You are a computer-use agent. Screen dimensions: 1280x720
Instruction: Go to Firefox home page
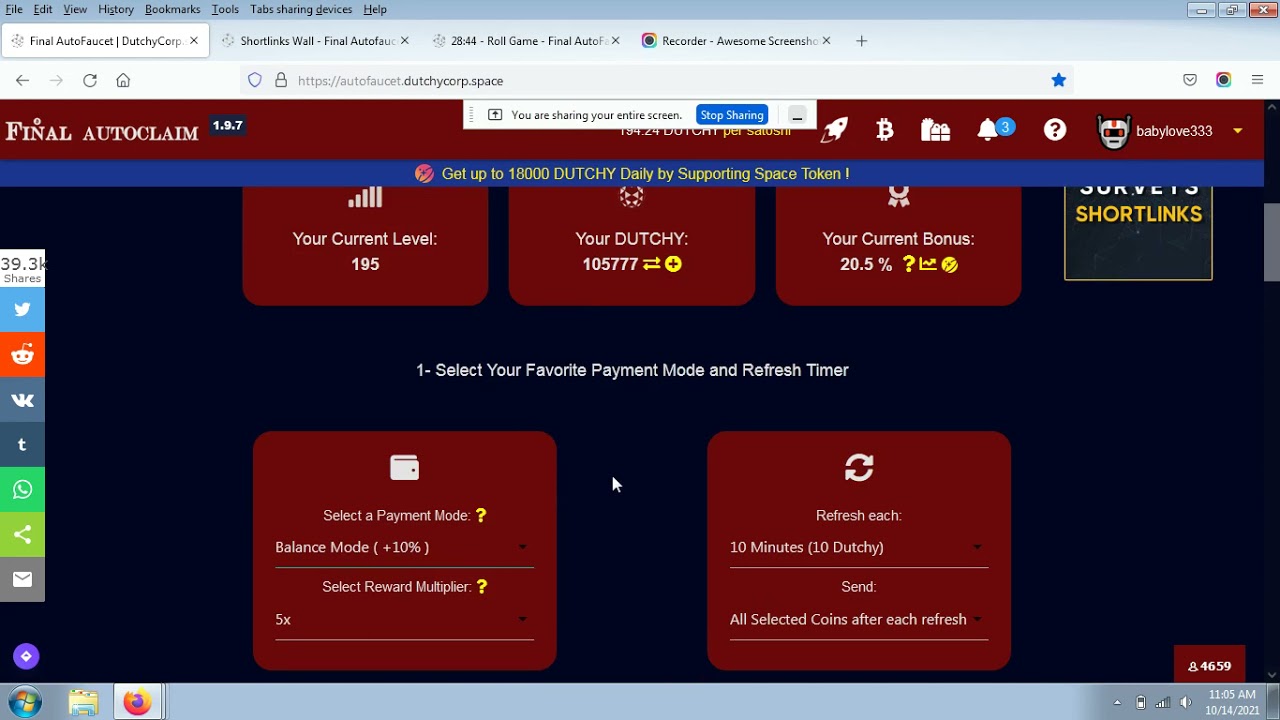coord(123,80)
